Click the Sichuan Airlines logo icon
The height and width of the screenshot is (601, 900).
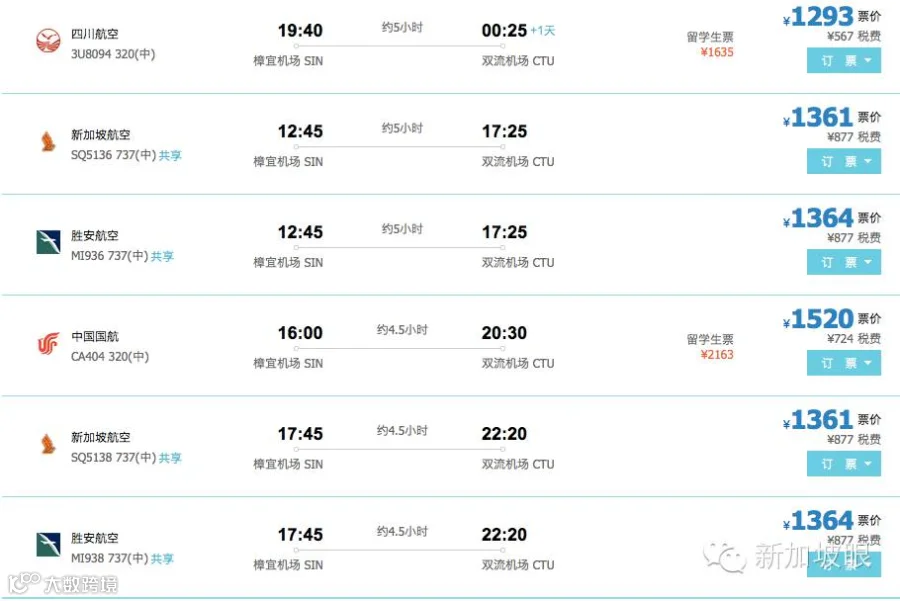point(48,41)
